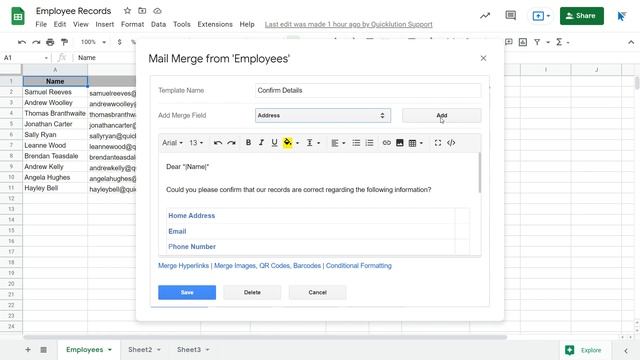Click the print icon
The height and width of the screenshot is (360, 640).
(x=50, y=42)
